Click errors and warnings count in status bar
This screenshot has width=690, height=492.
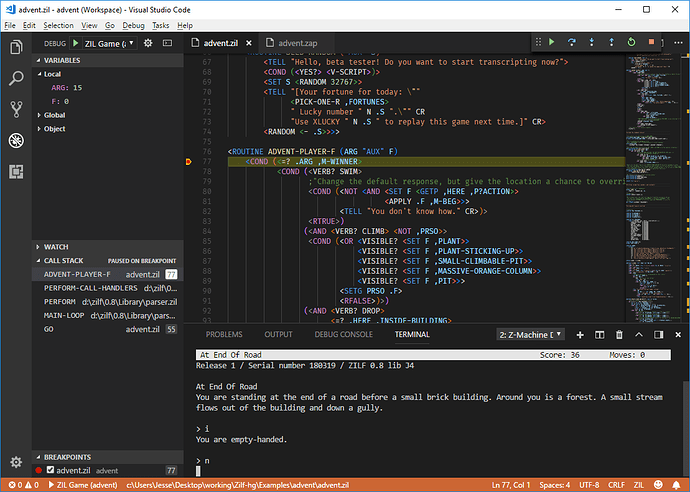[23, 485]
